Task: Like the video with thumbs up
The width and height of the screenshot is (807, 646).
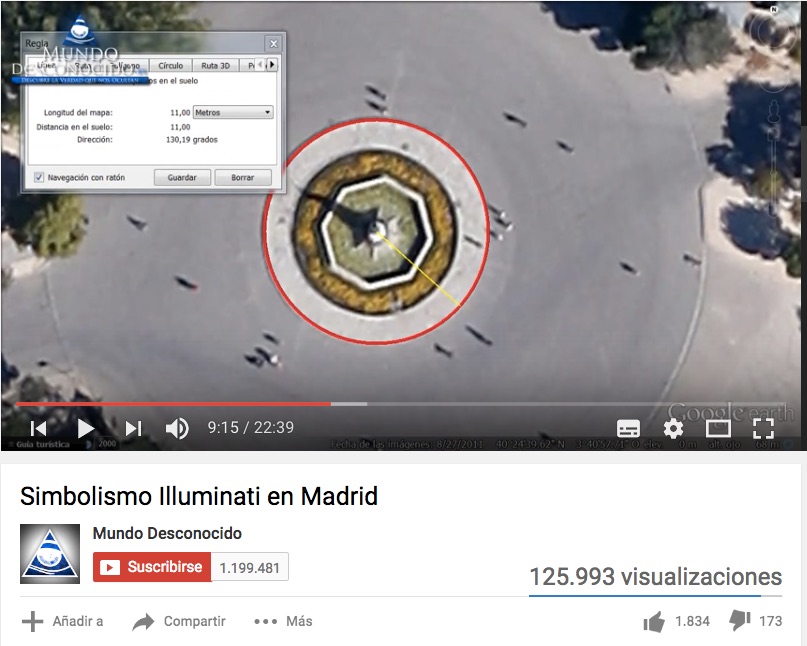Action: (x=654, y=622)
